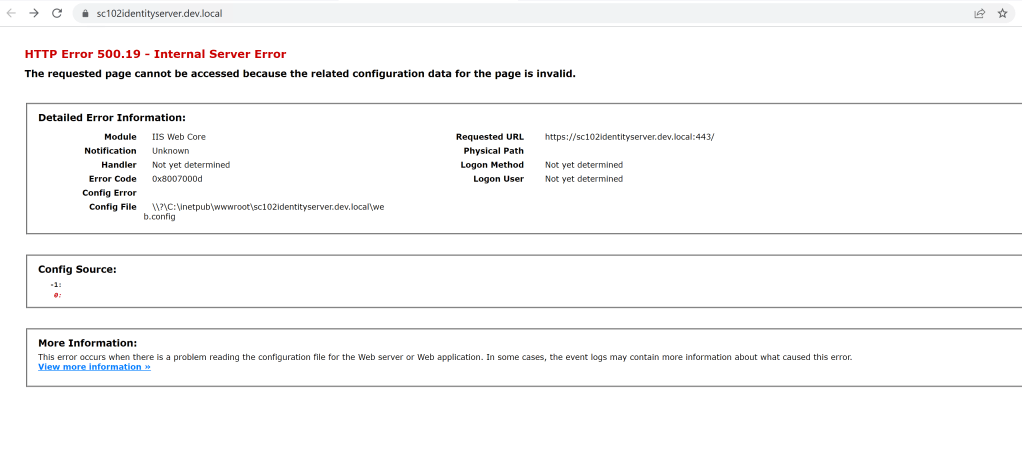Image resolution: width=1022 pixels, height=456 pixels.
Task: Click the Logon Method value text
Action: [583, 165]
